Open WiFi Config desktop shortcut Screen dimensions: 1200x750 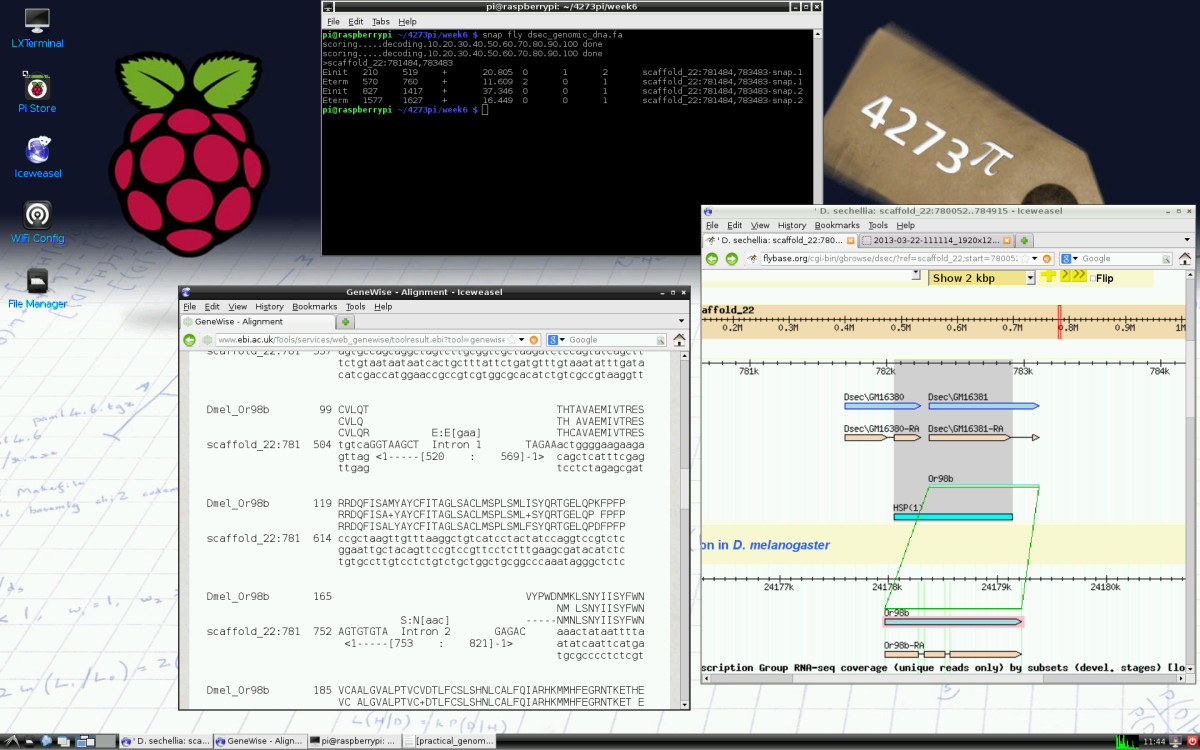[x=37, y=220]
